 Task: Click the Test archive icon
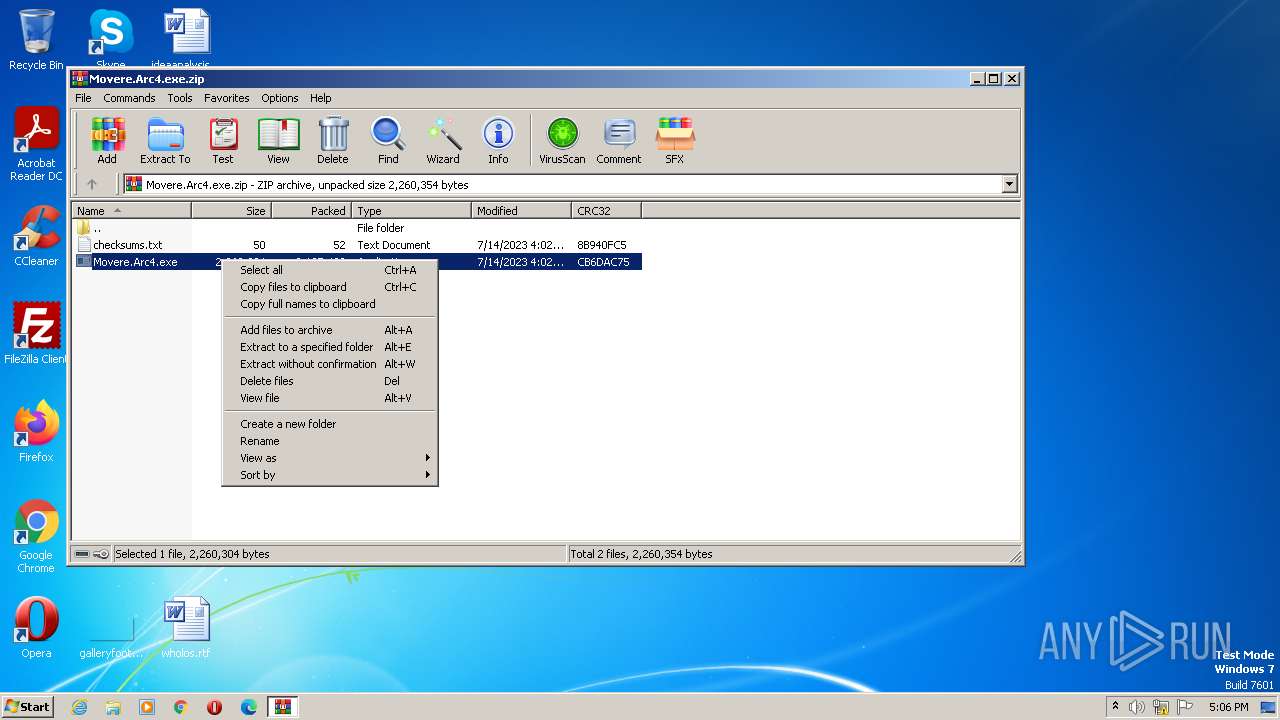(223, 140)
